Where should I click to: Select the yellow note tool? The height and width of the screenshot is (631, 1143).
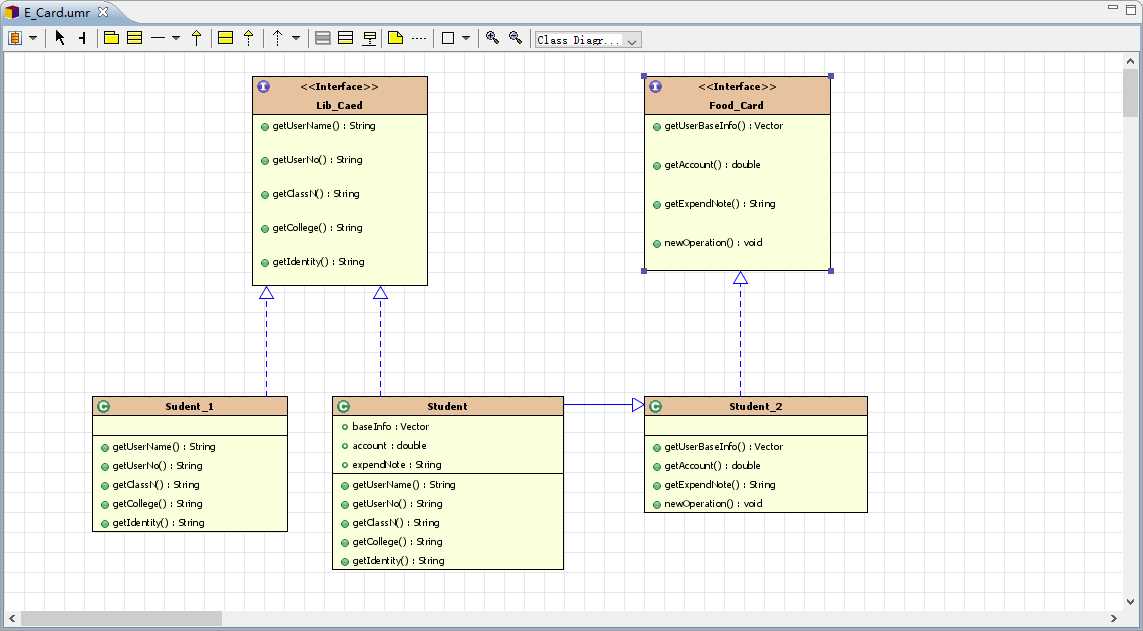click(396, 38)
